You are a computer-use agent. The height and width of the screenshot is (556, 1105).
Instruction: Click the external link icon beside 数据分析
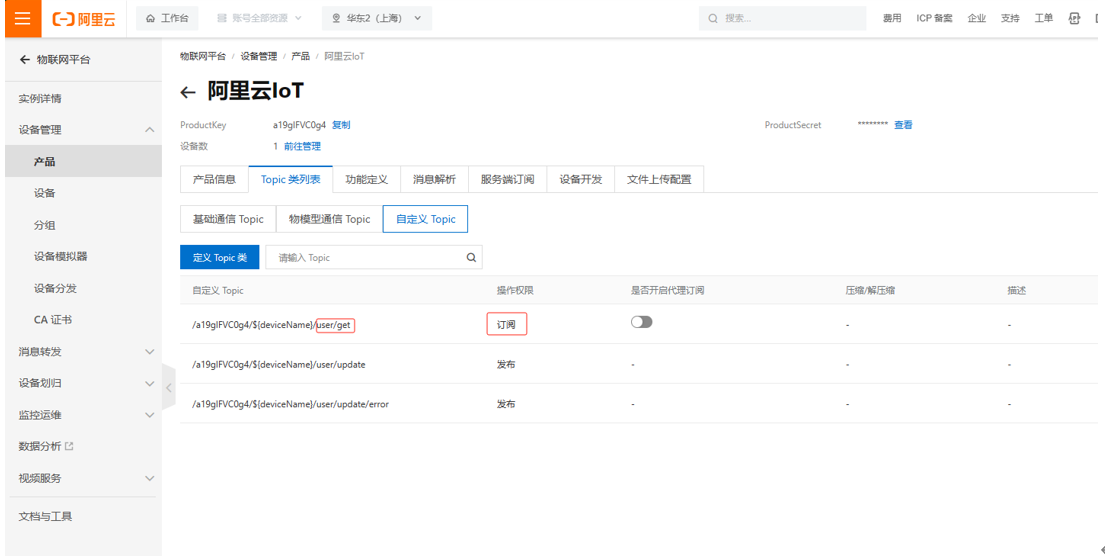pos(69,446)
